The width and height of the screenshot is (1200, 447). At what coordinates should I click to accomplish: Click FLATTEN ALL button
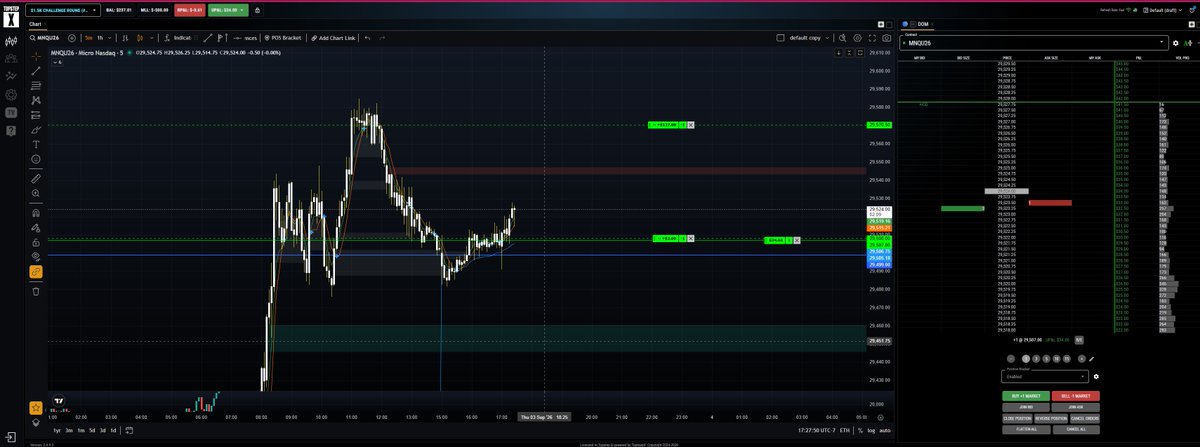(1026, 429)
